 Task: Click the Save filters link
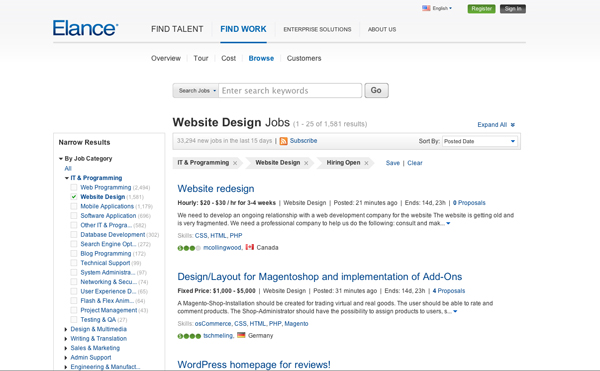(x=393, y=163)
